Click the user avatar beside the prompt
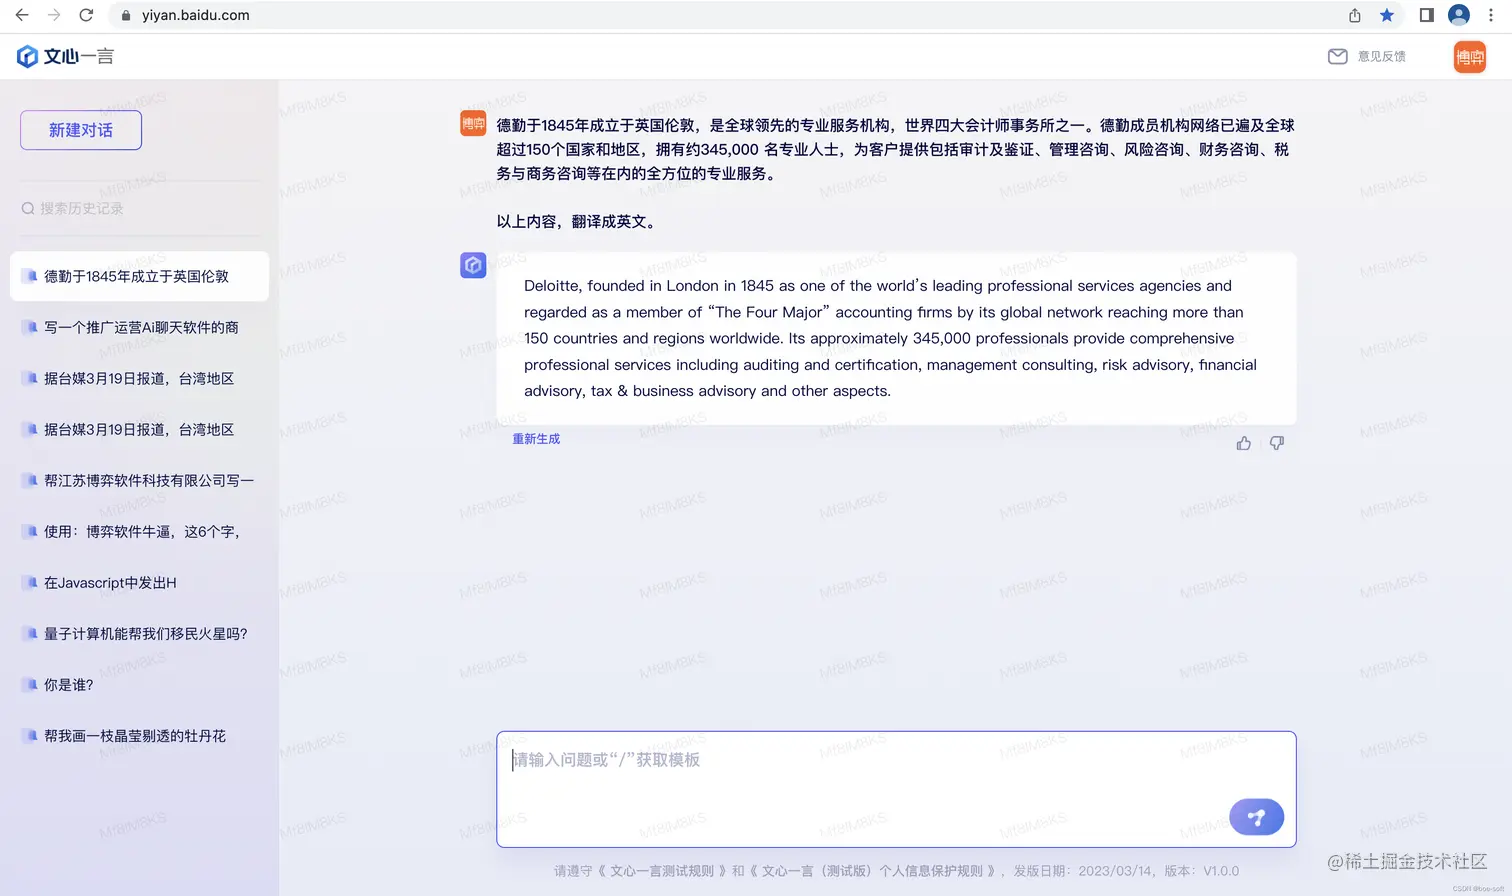 (x=473, y=123)
